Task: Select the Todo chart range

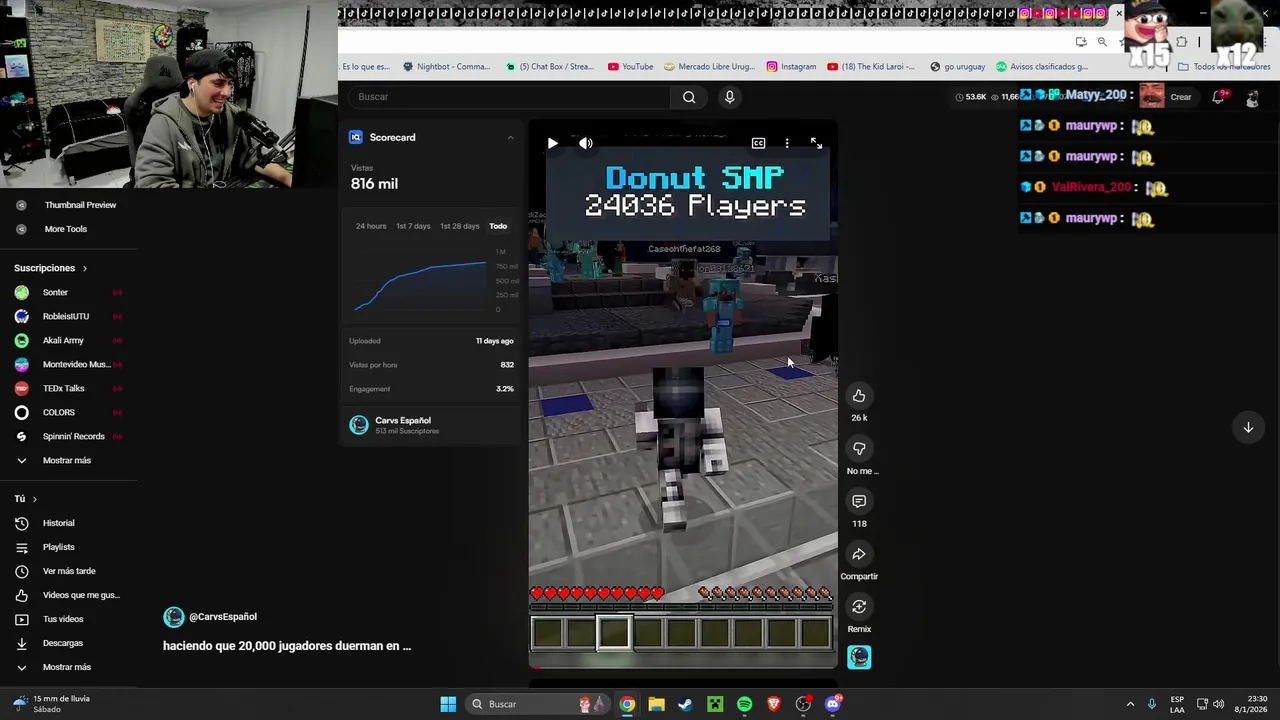Action: click(x=498, y=226)
